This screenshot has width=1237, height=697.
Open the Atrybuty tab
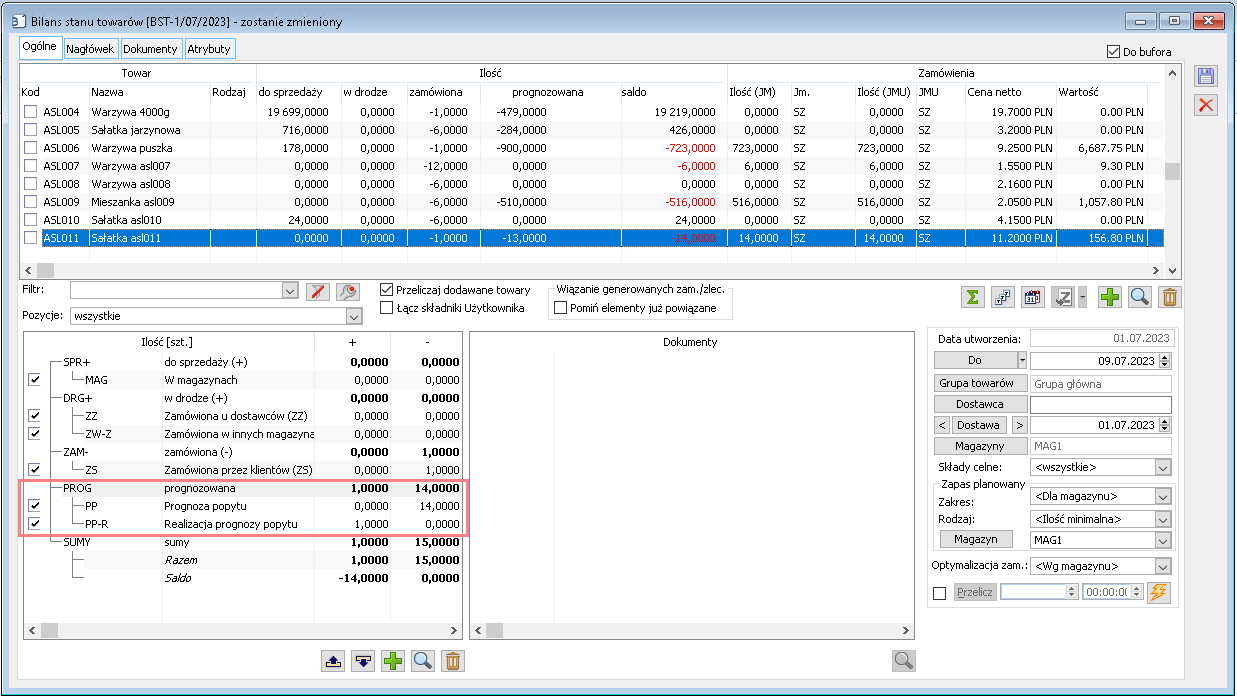click(x=209, y=49)
